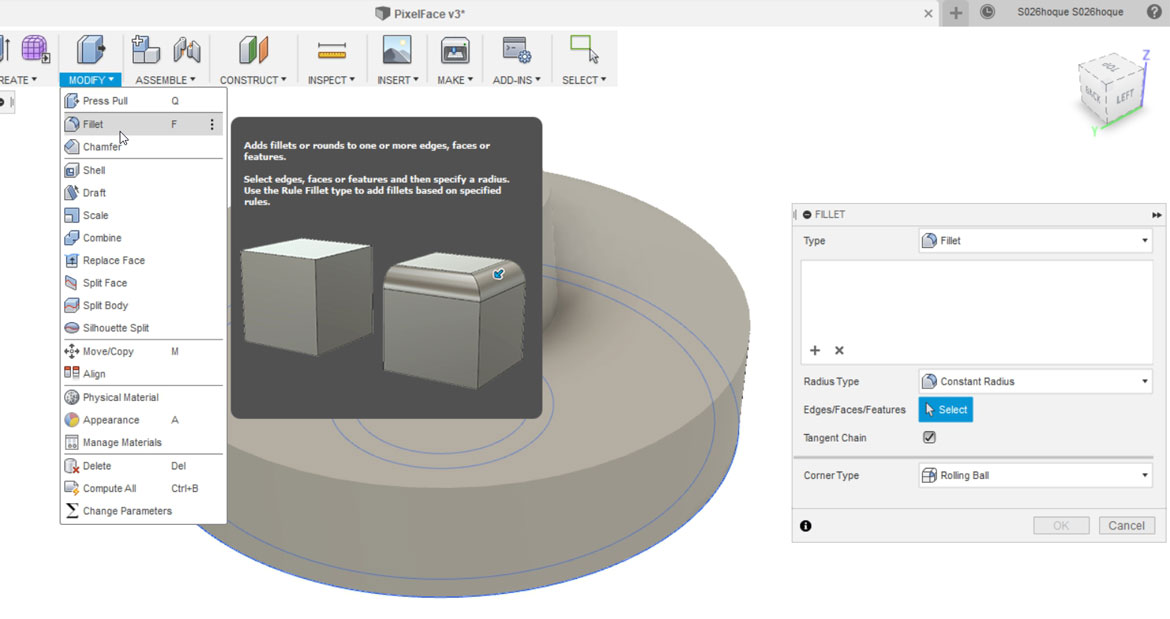Open job status clock icon
The height and width of the screenshot is (619, 1170).
pyautogui.click(x=987, y=12)
